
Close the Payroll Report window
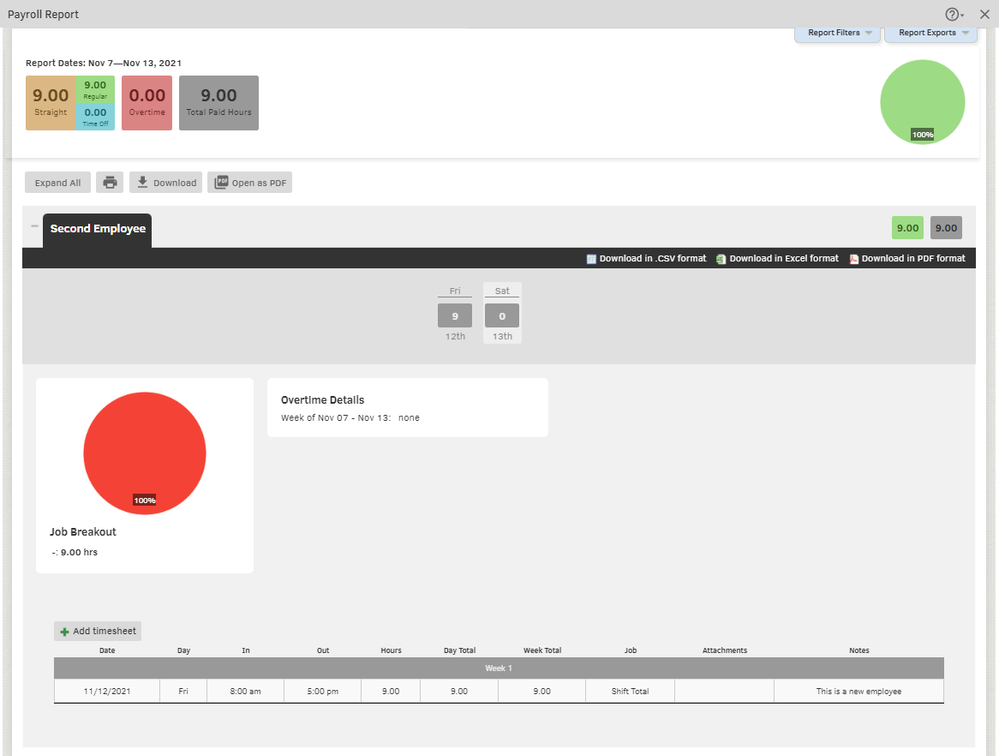coord(984,14)
